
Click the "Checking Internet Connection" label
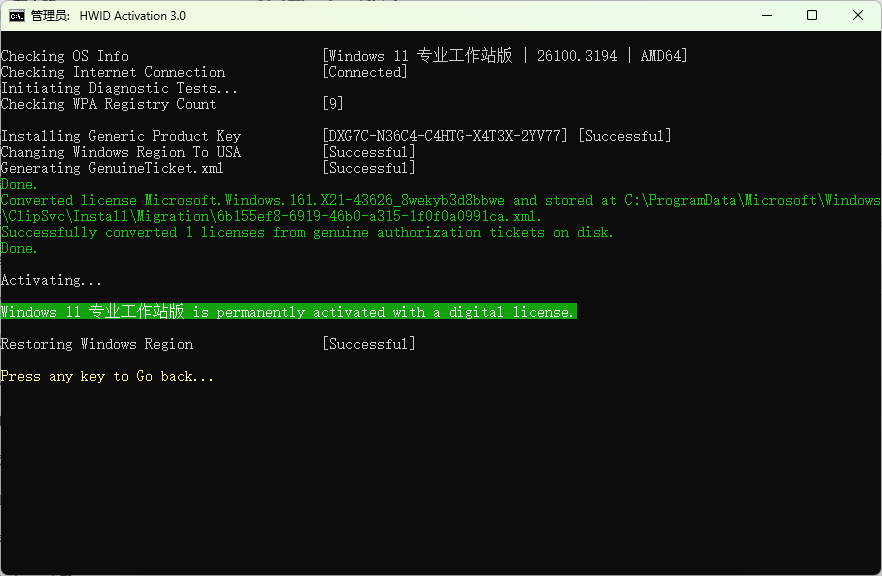113,72
